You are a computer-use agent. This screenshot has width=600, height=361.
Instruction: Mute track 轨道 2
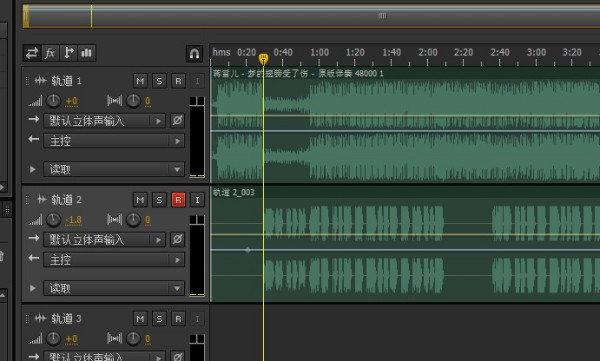pyautogui.click(x=140, y=200)
